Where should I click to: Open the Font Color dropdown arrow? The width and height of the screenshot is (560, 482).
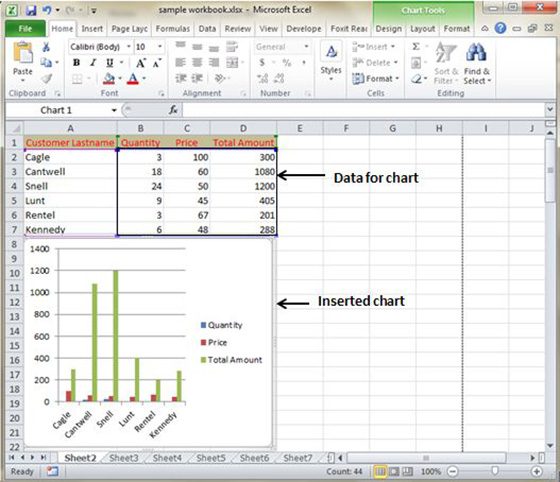point(144,79)
